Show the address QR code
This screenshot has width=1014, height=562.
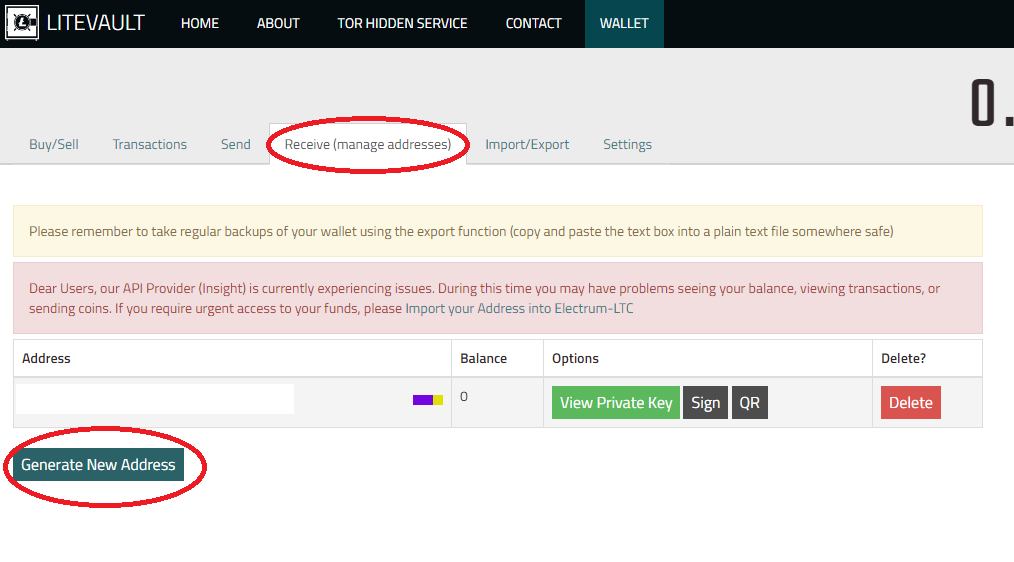click(x=750, y=402)
